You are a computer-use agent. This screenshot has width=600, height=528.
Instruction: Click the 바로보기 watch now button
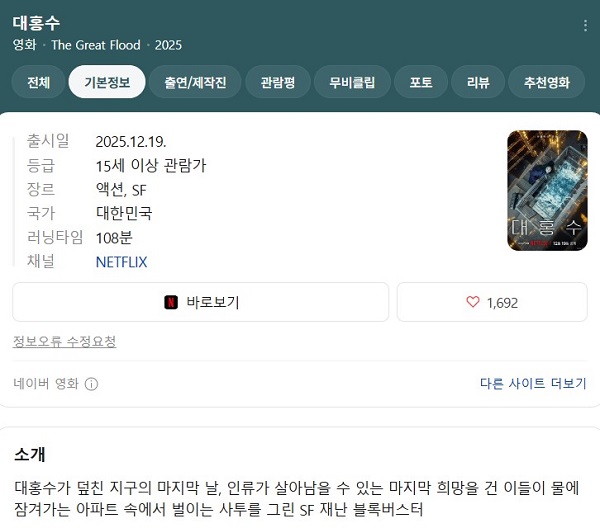point(201,302)
